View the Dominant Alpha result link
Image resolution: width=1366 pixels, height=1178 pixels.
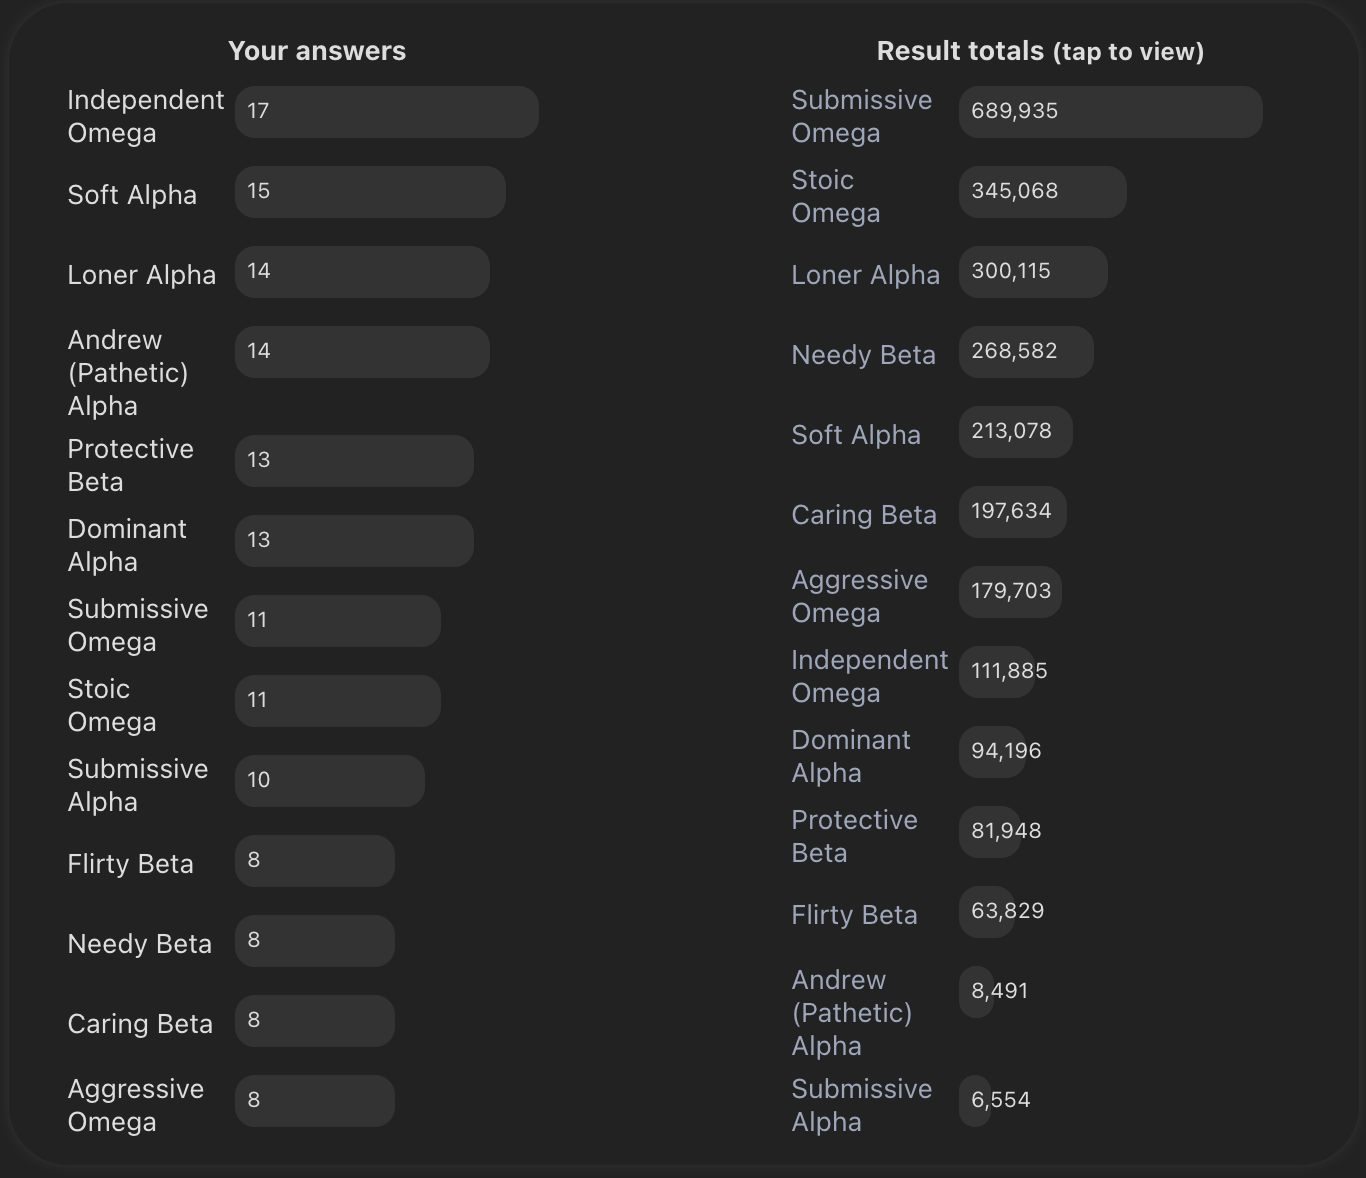click(850, 756)
